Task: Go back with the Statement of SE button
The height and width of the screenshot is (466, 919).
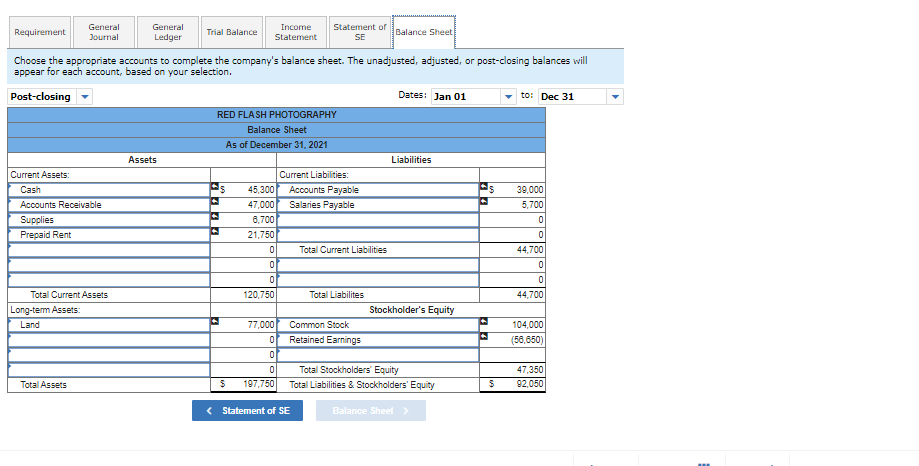Action: point(247,411)
